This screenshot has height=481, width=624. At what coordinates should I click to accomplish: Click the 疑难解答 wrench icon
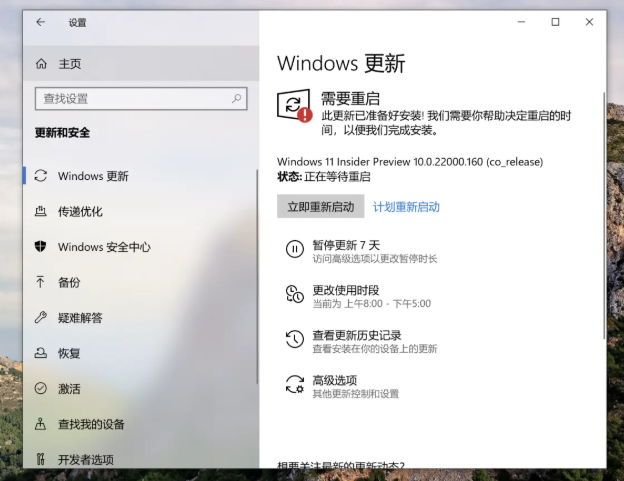[x=41, y=317]
